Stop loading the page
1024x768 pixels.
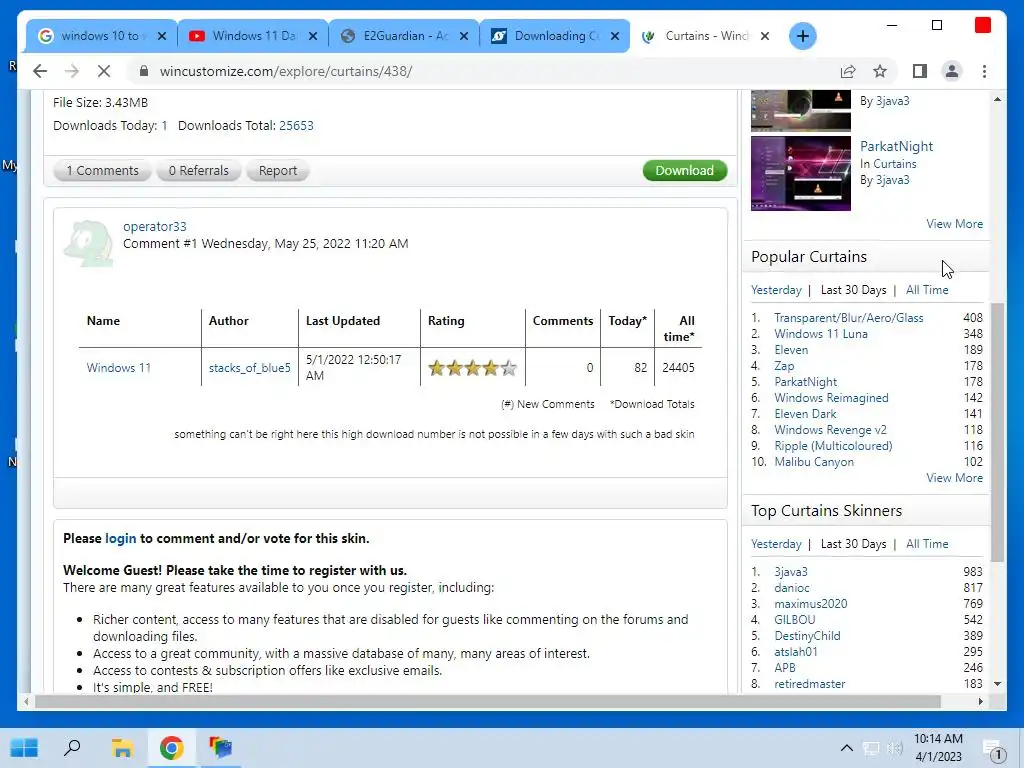[x=104, y=71]
